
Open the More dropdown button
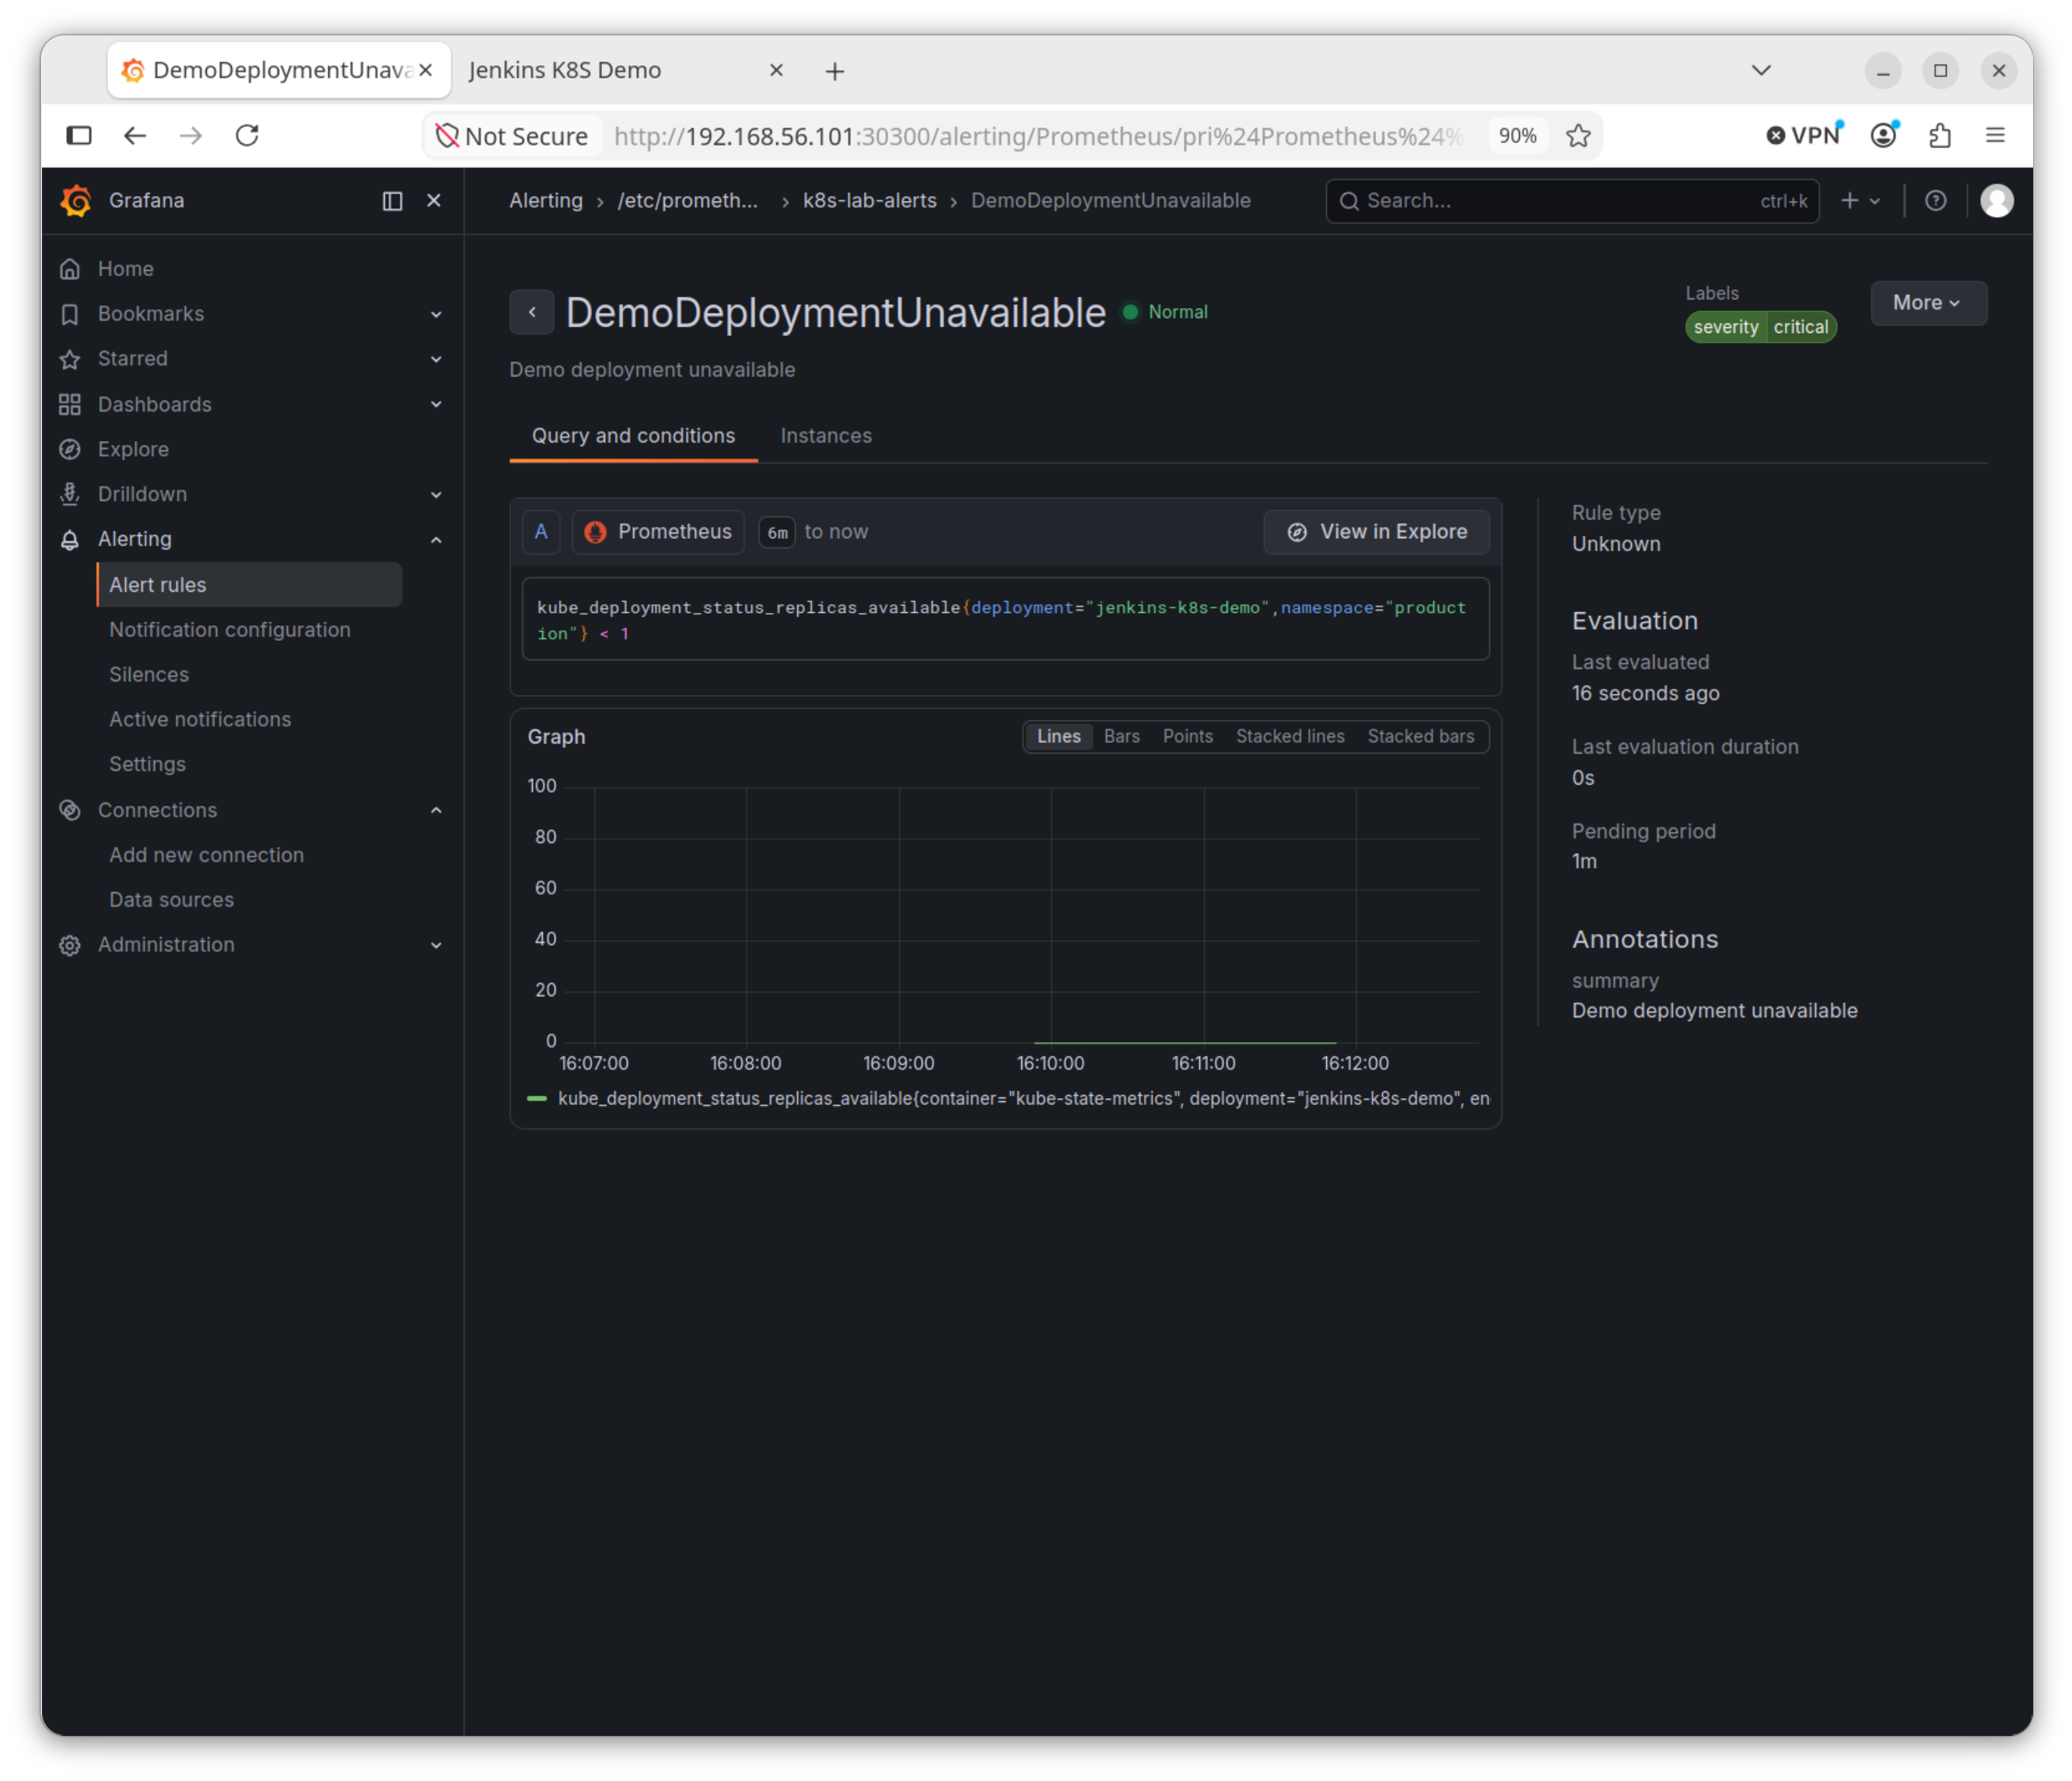(1928, 303)
